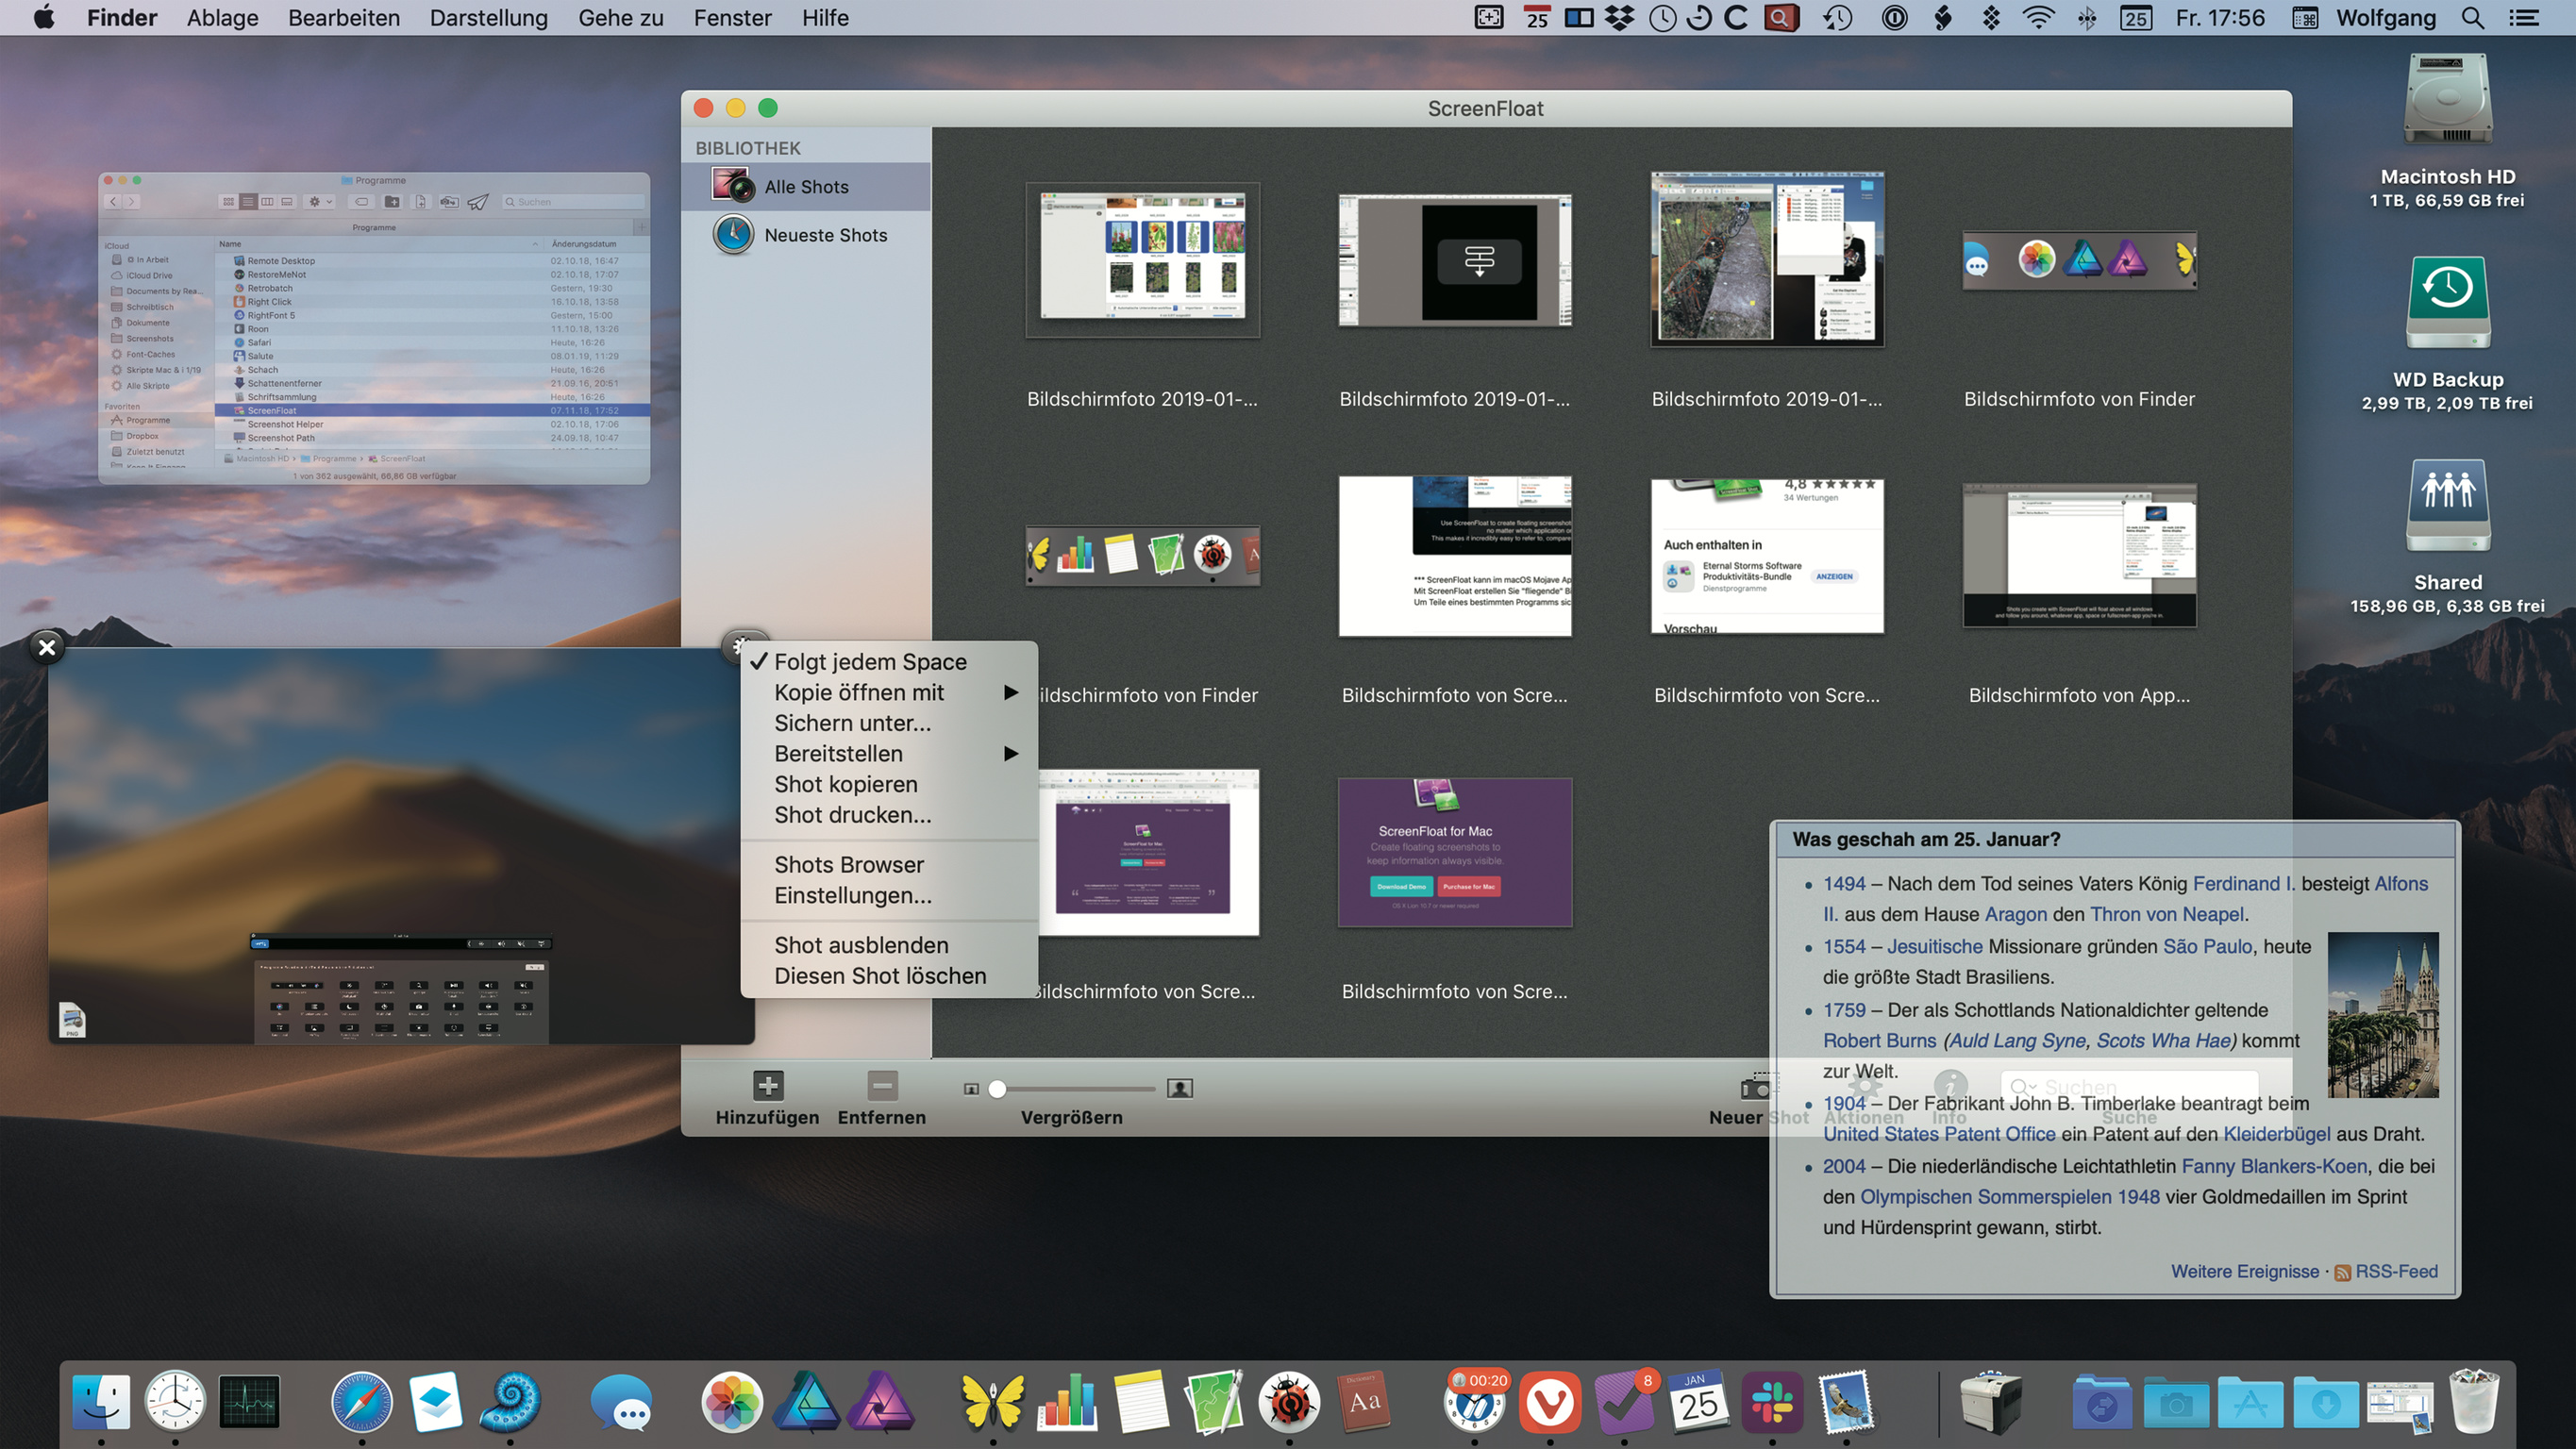This screenshot has width=2576, height=1449.
Task: Click Weitere Ereignisse link
Action: pyautogui.click(x=2244, y=1271)
